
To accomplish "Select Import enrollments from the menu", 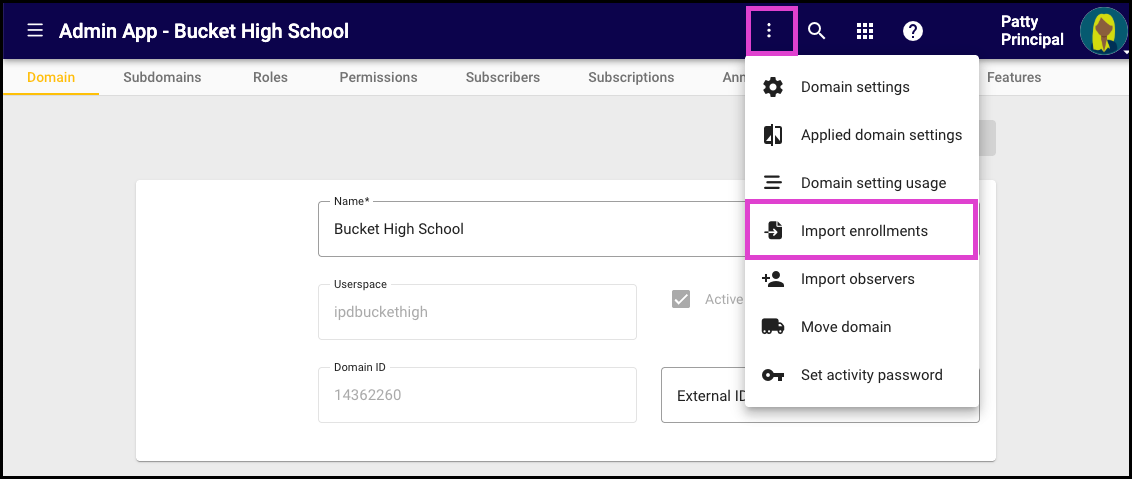I will [x=862, y=231].
